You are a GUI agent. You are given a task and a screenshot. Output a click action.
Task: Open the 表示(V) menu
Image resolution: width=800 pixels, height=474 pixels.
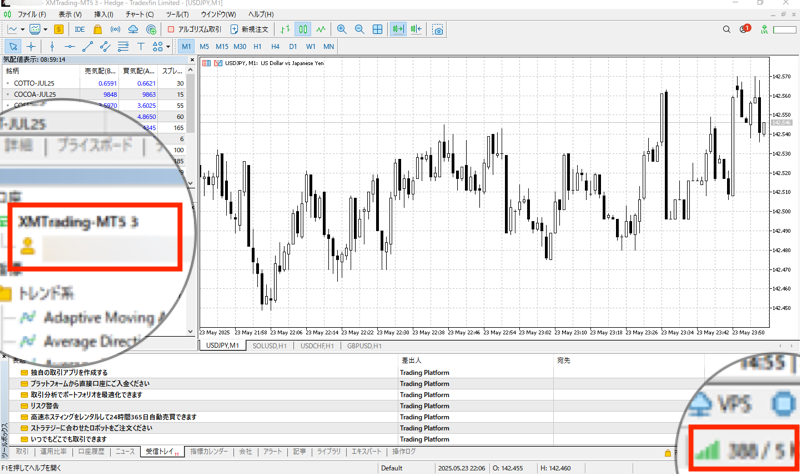[70, 14]
